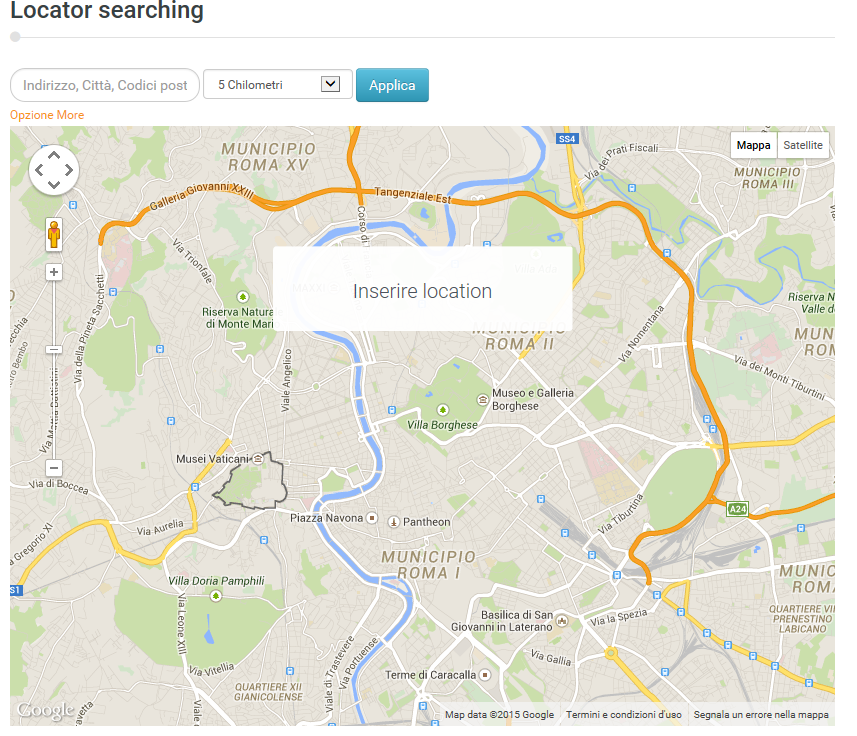Click the pan right arrow on map control
The width and height of the screenshot is (857, 736).
point(68,170)
